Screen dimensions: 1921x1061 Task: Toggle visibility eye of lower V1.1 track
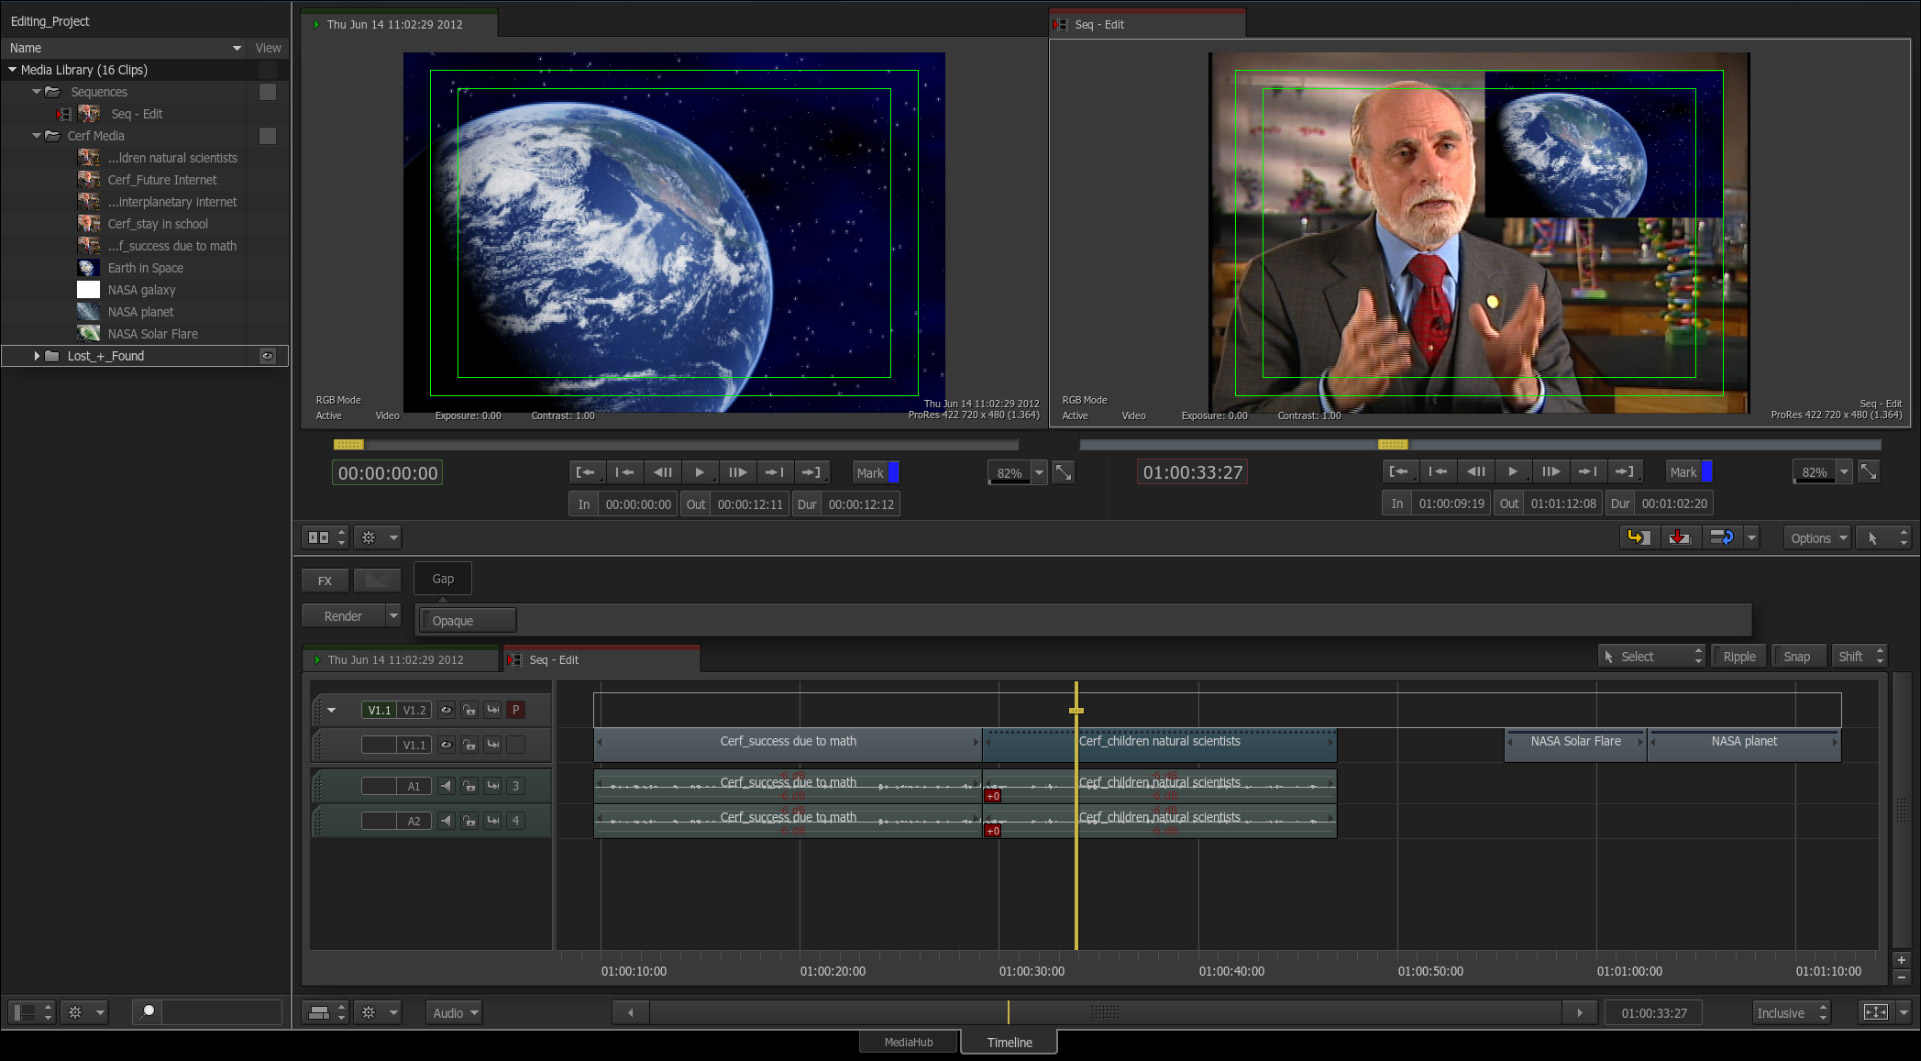(x=446, y=745)
